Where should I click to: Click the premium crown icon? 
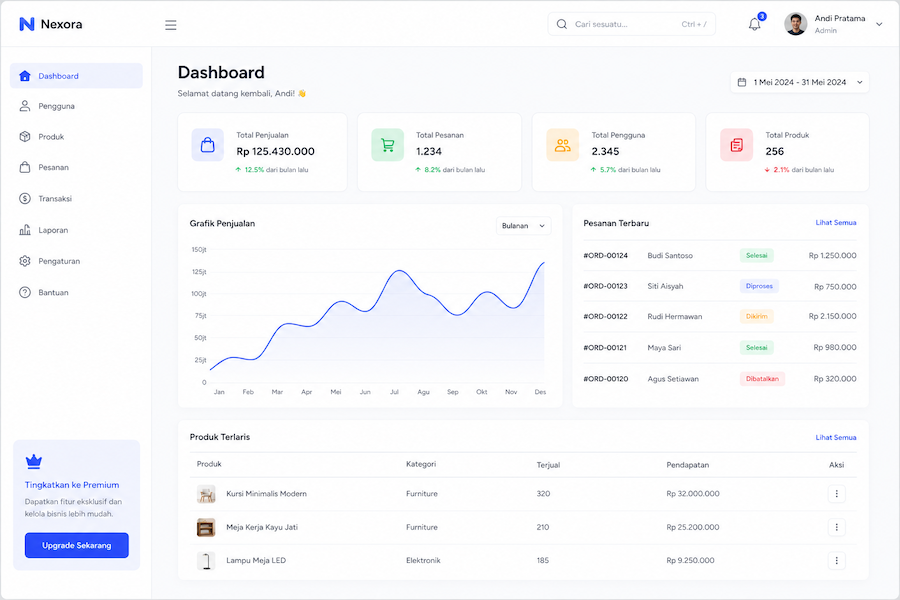[x=34, y=461]
